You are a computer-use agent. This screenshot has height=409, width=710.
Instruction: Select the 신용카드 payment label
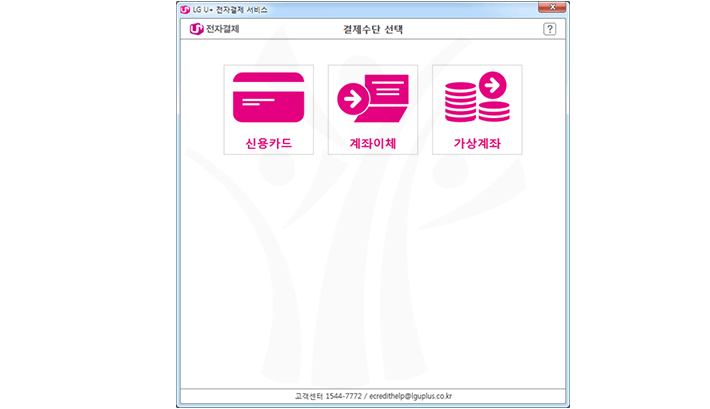(x=268, y=143)
